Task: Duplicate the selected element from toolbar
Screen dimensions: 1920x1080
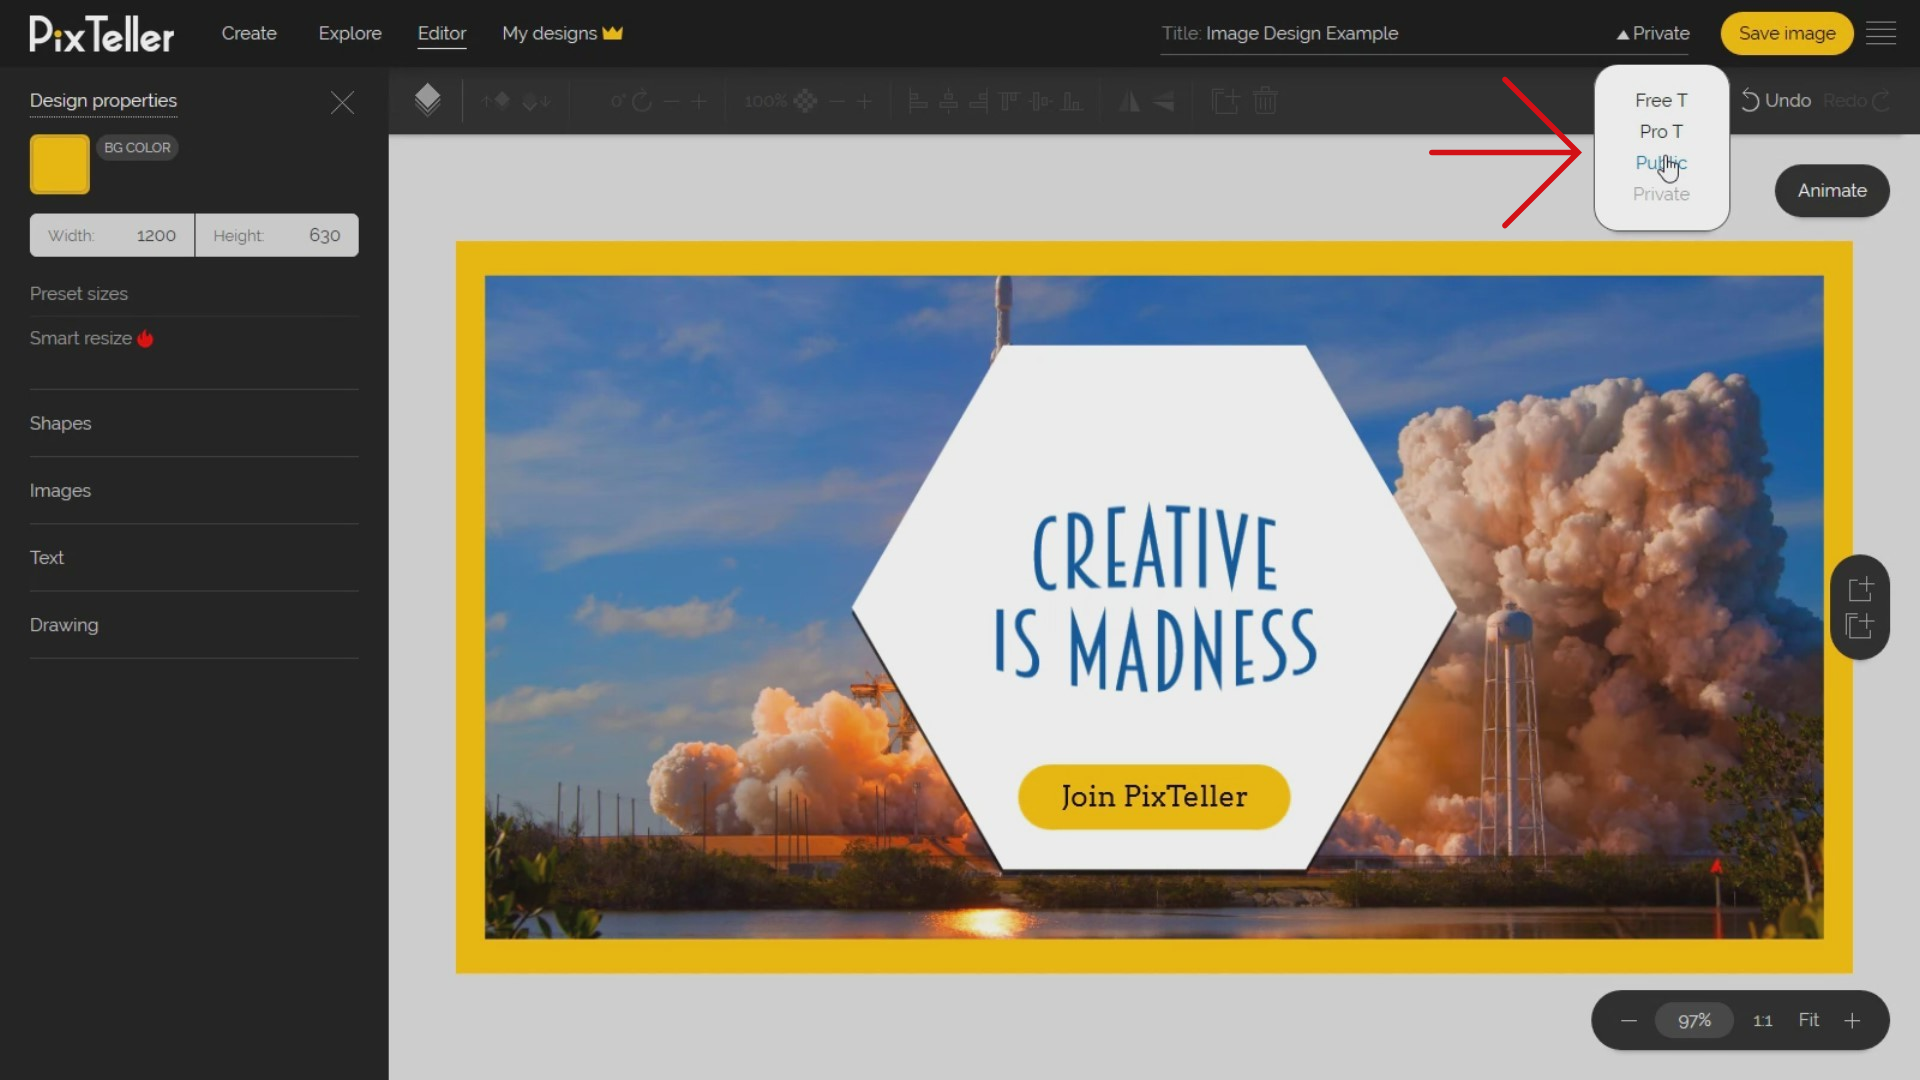Action: [1225, 101]
